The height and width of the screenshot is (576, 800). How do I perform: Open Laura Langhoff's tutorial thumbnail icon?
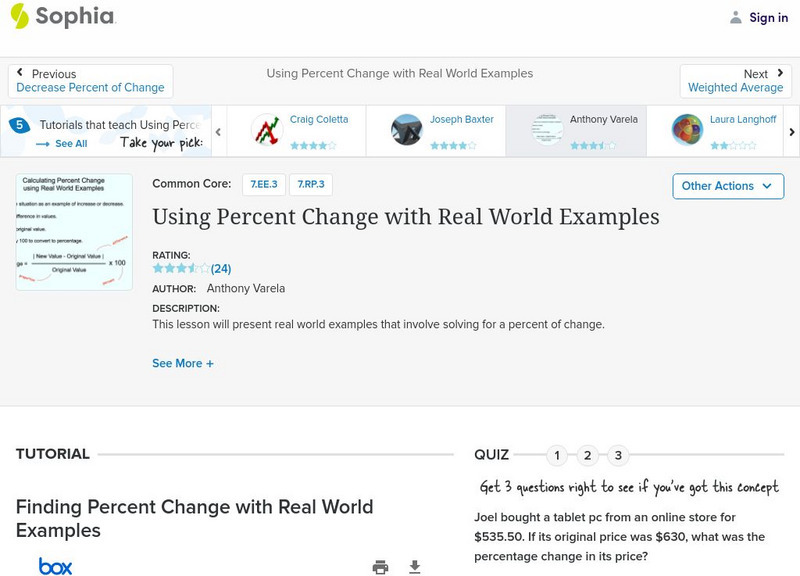(x=685, y=129)
